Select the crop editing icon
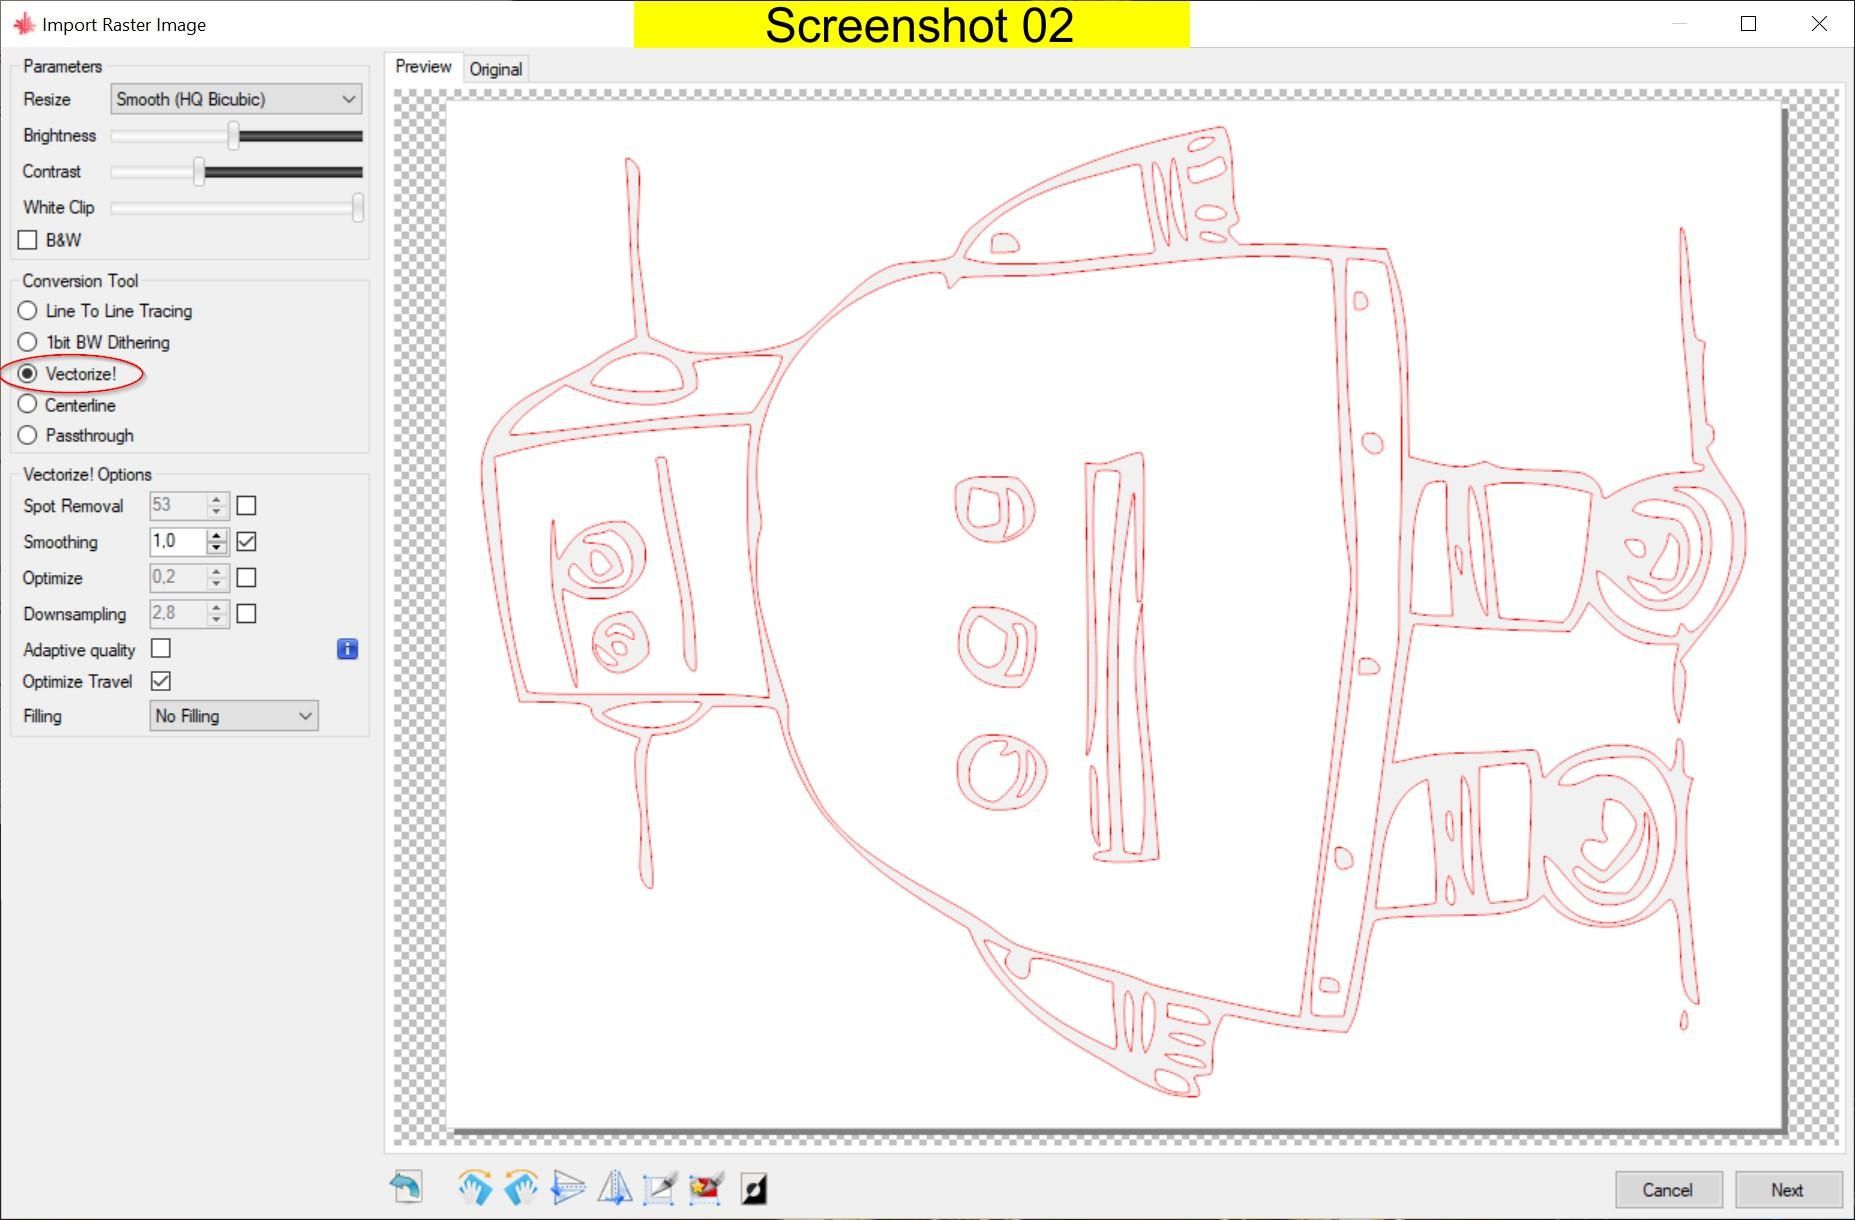Screen dimensions: 1855x1220 (x=658, y=1188)
